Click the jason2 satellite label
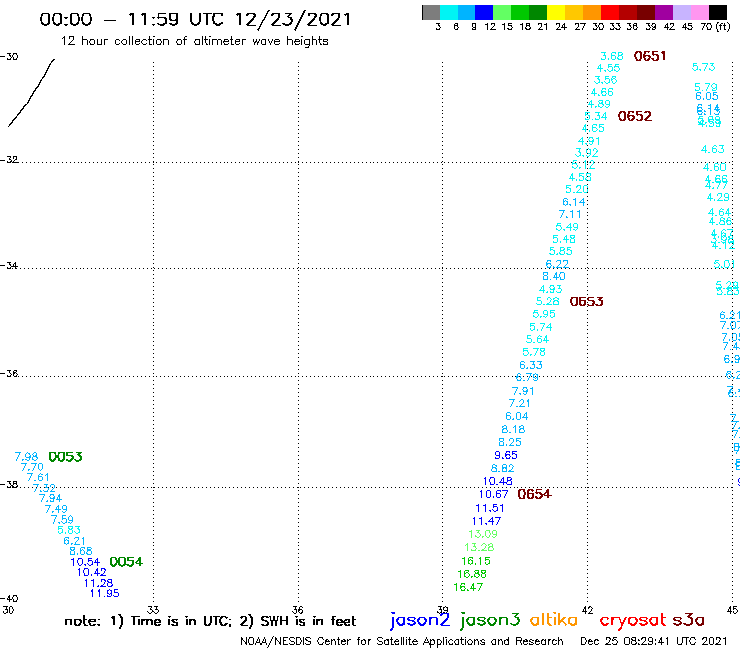This screenshot has width=740, height=650. [420, 620]
